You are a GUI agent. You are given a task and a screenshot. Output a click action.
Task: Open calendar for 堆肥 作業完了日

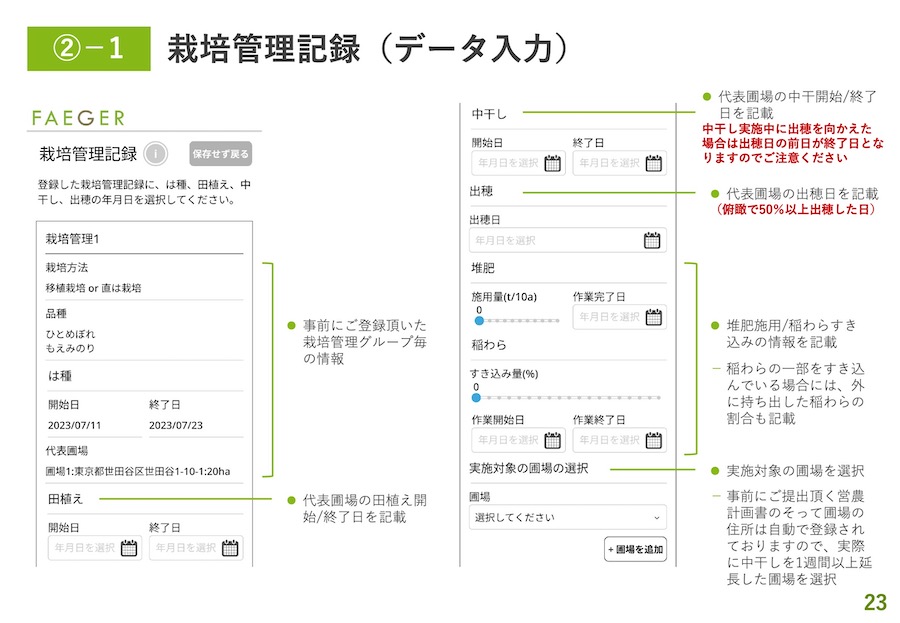click(x=653, y=317)
